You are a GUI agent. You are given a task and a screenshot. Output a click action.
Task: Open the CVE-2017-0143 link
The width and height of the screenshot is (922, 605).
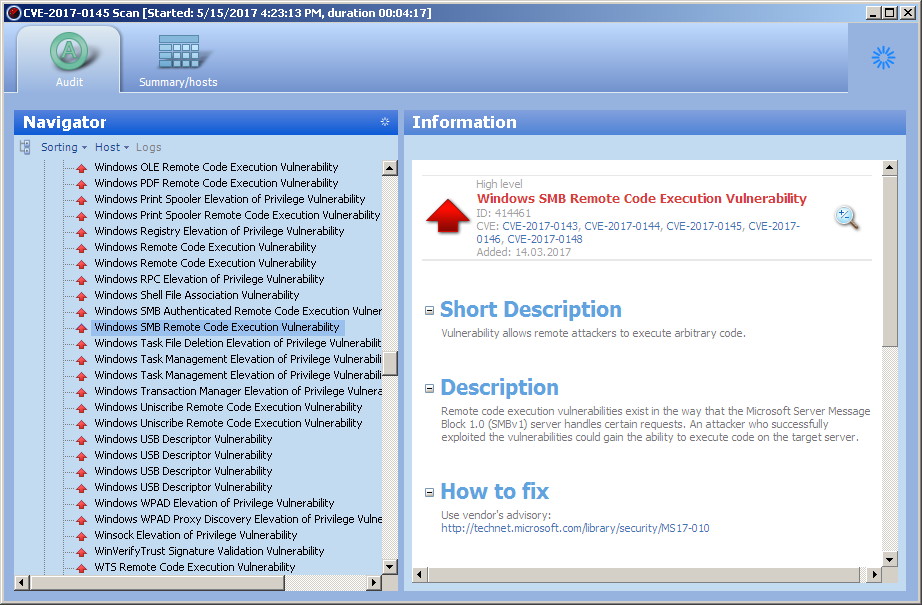click(540, 226)
